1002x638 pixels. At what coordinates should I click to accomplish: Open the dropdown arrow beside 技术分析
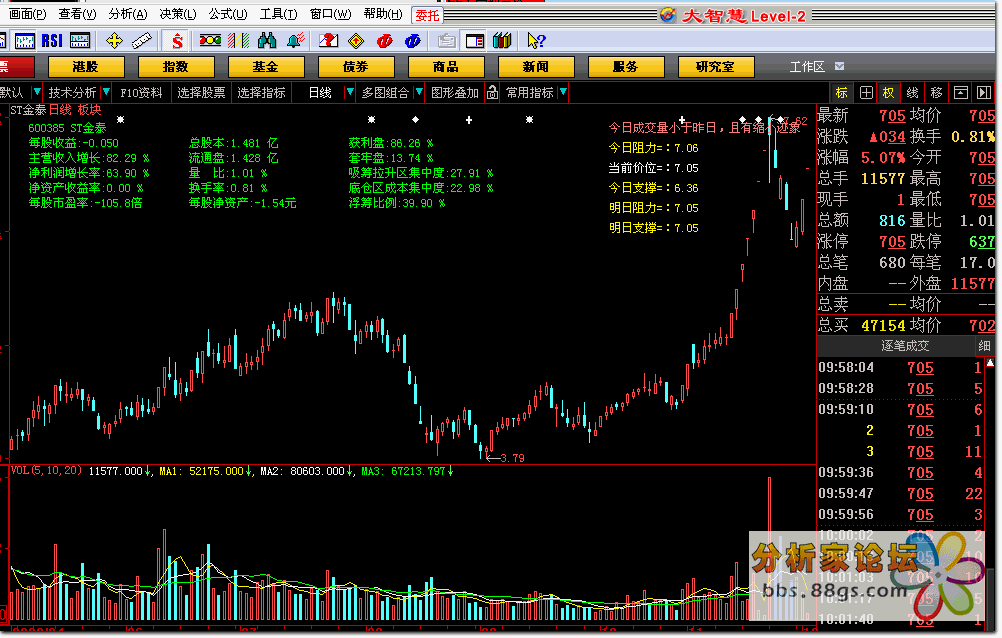coord(106,93)
